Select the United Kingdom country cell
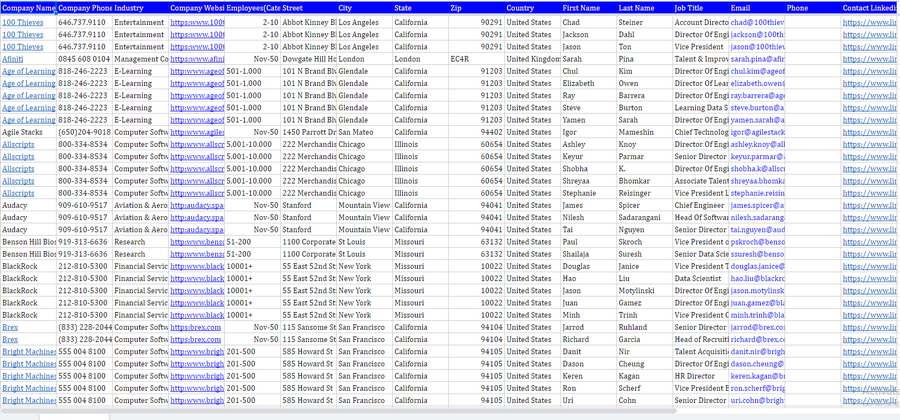This screenshot has width=900, height=420. coord(533,59)
